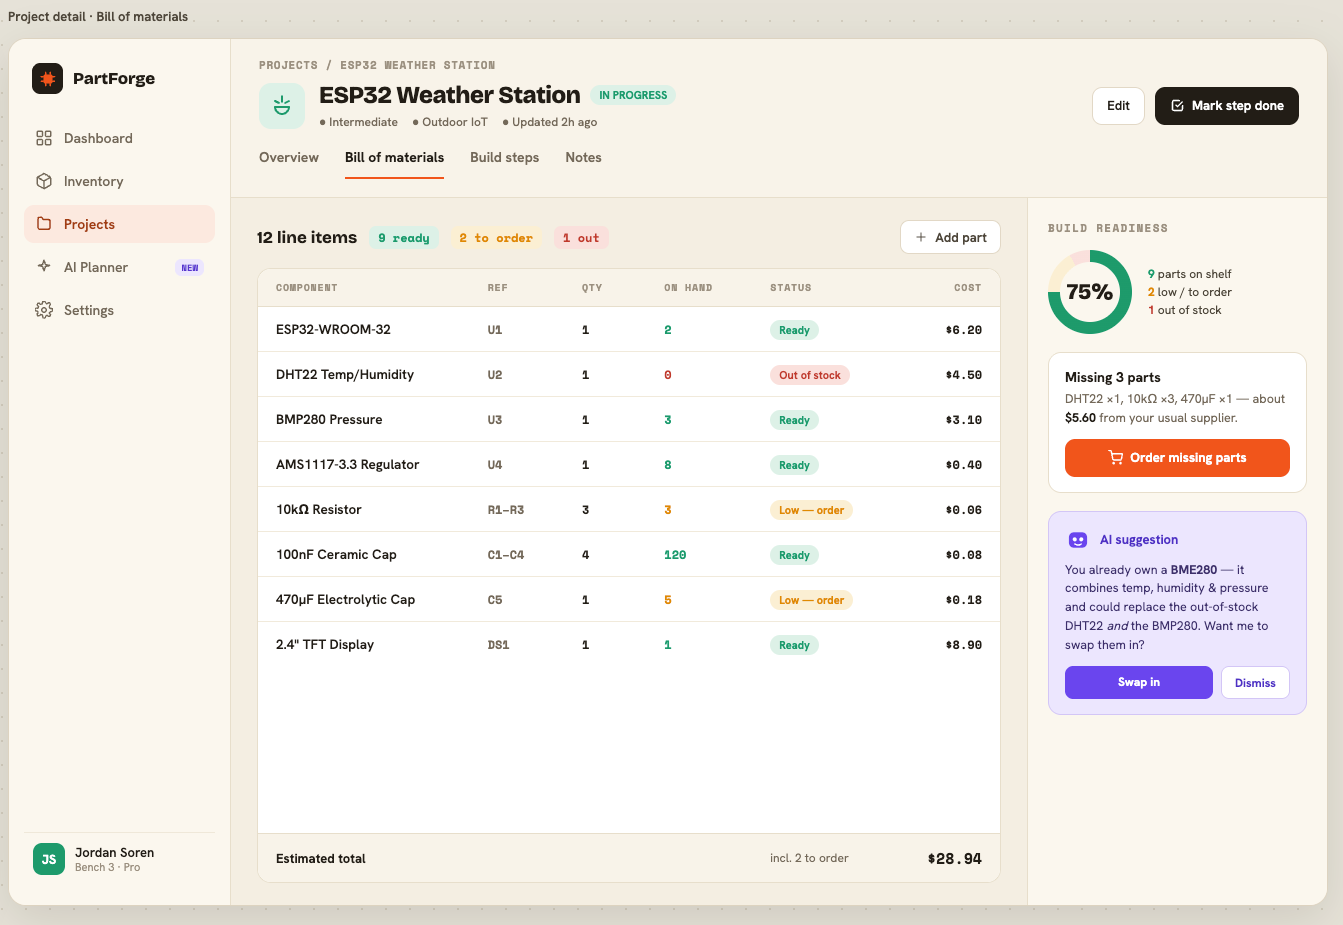Go to Inventory in the sidebar
The width and height of the screenshot is (1343, 925).
(119, 181)
